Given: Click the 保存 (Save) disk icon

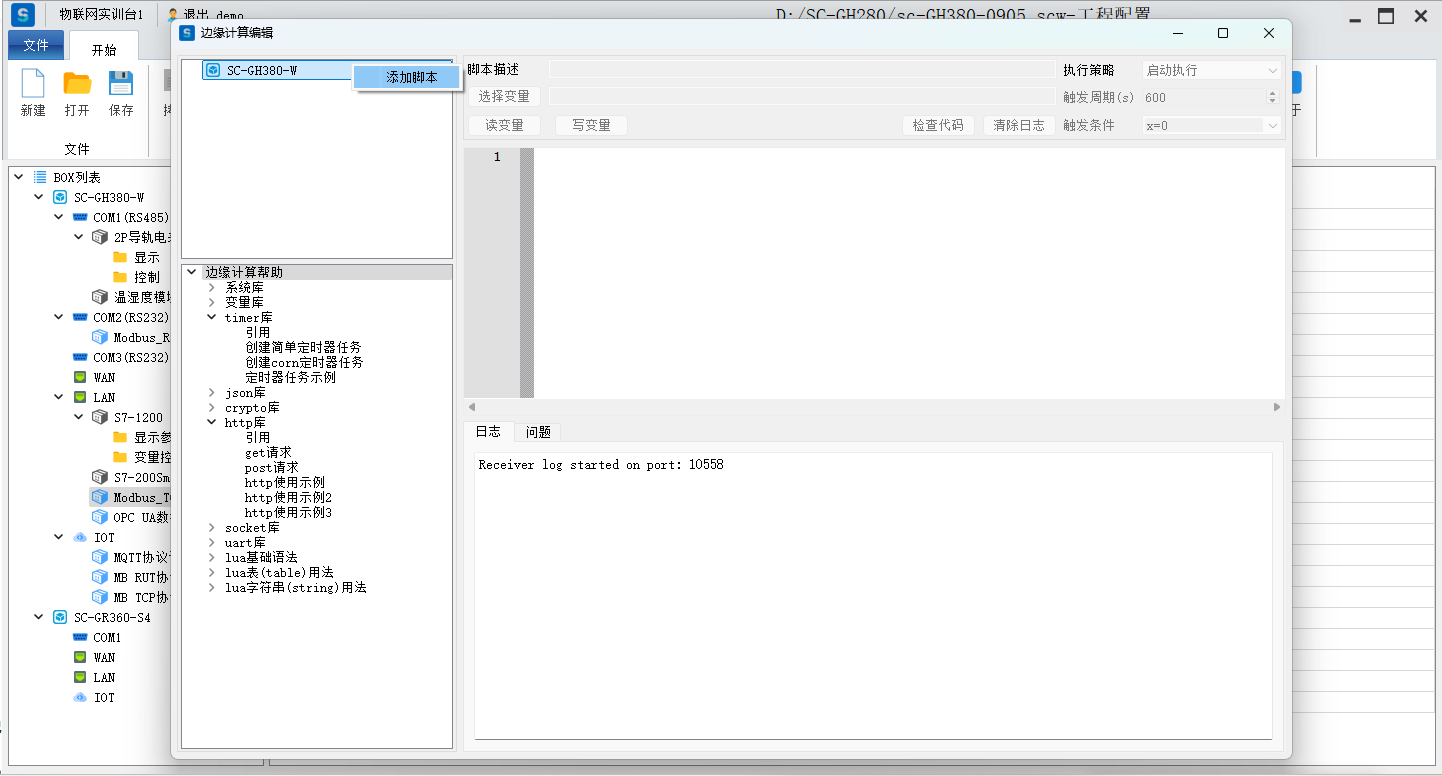Looking at the screenshot, I should coord(121,84).
